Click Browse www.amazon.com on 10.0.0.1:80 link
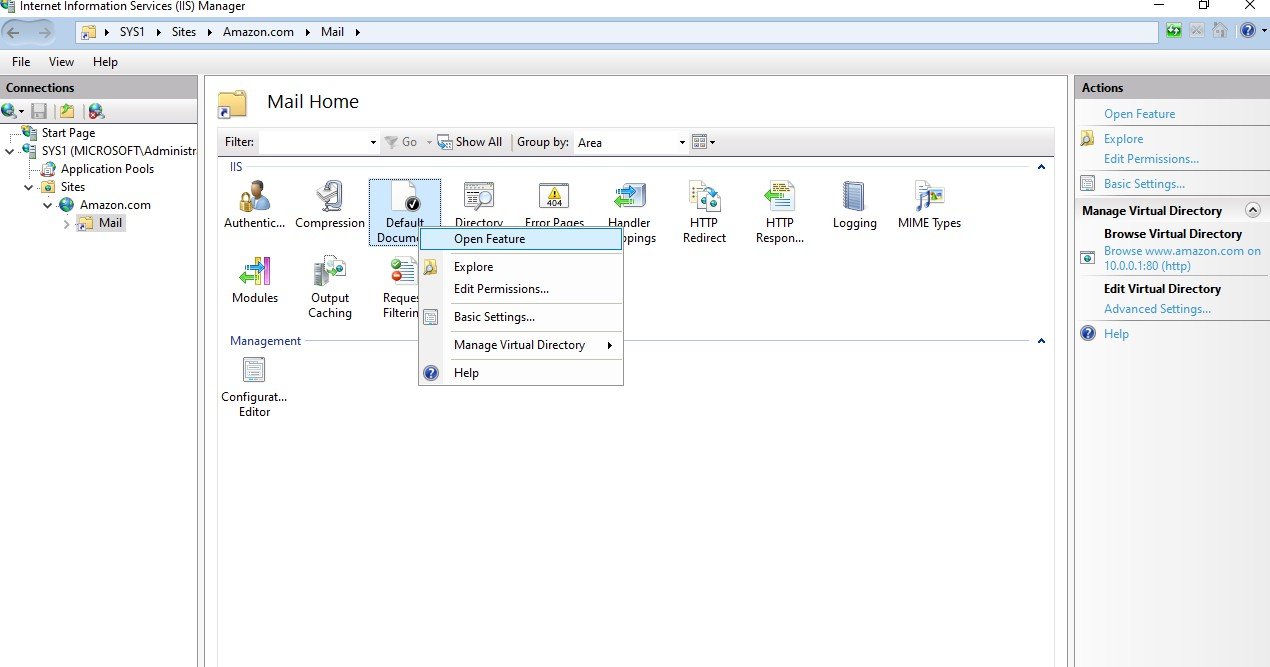This screenshot has width=1270, height=667. [x=1182, y=259]
